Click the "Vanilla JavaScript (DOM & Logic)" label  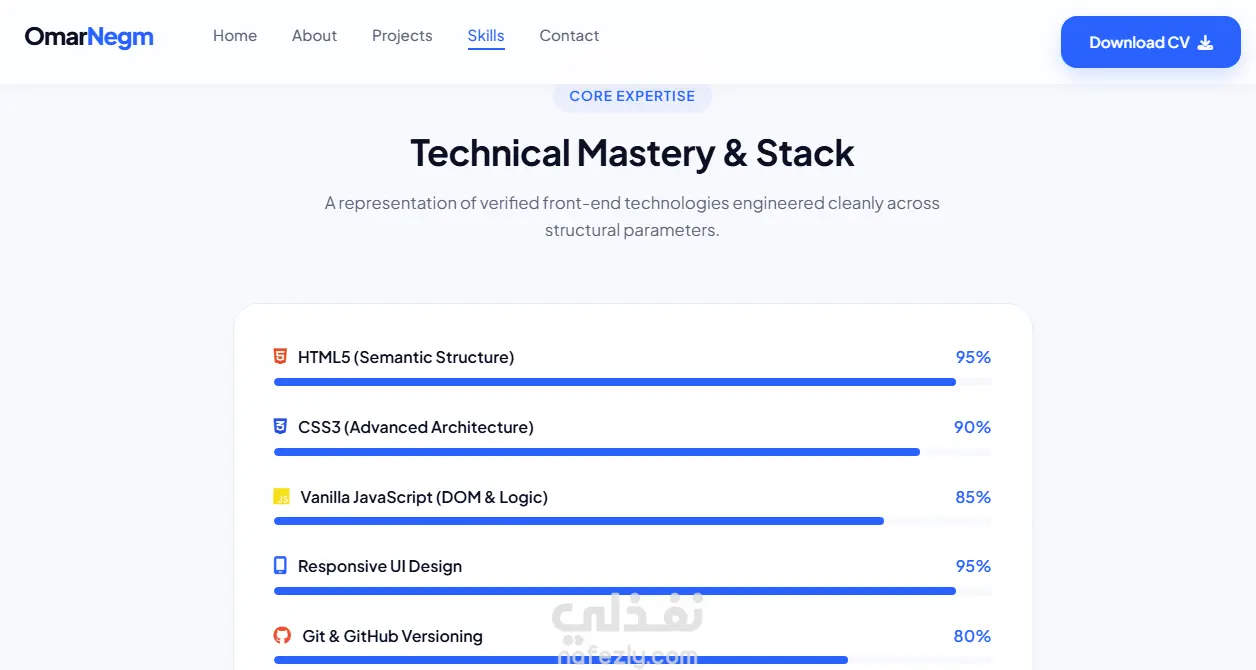pos(424,497)
